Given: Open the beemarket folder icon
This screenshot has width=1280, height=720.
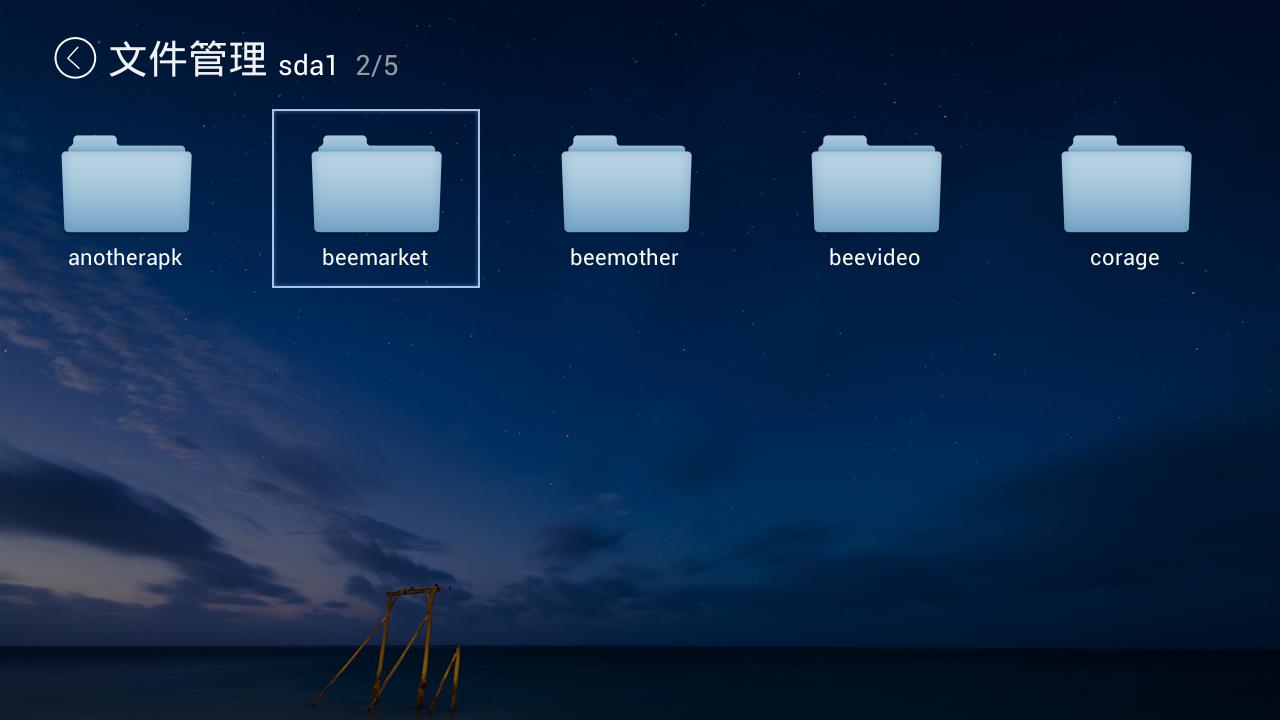Looking at the screenshot, I should 376,185.
